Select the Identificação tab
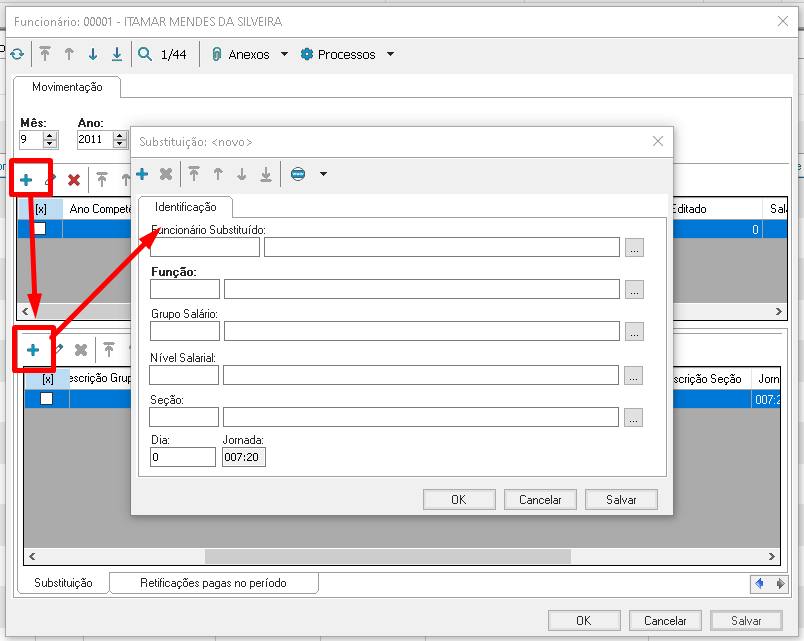804x641 pixels. click(x=186, y=207)
